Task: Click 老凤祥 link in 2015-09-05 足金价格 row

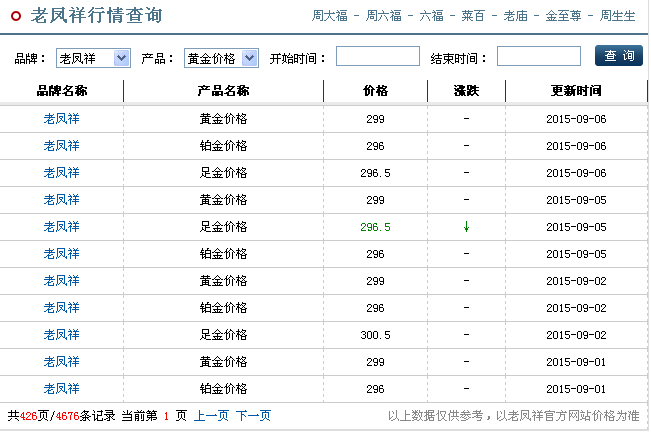Action: 61,227
